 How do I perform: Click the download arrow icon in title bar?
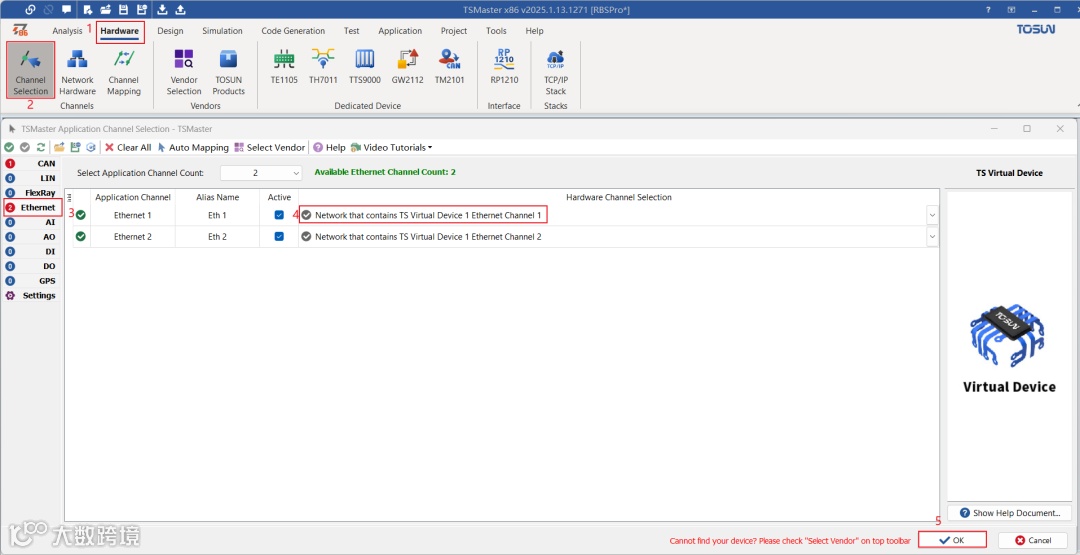pyautogui.click(x=163, y=10)
